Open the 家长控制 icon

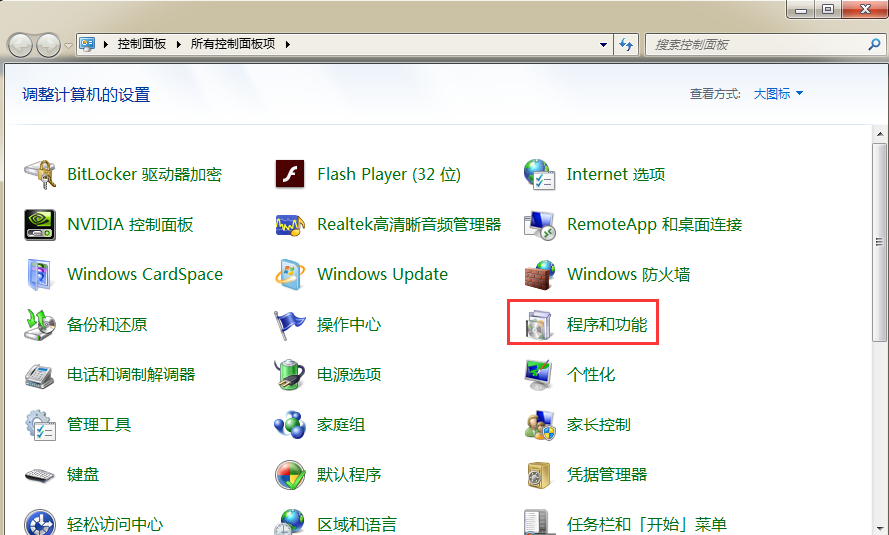coord(539,425)
